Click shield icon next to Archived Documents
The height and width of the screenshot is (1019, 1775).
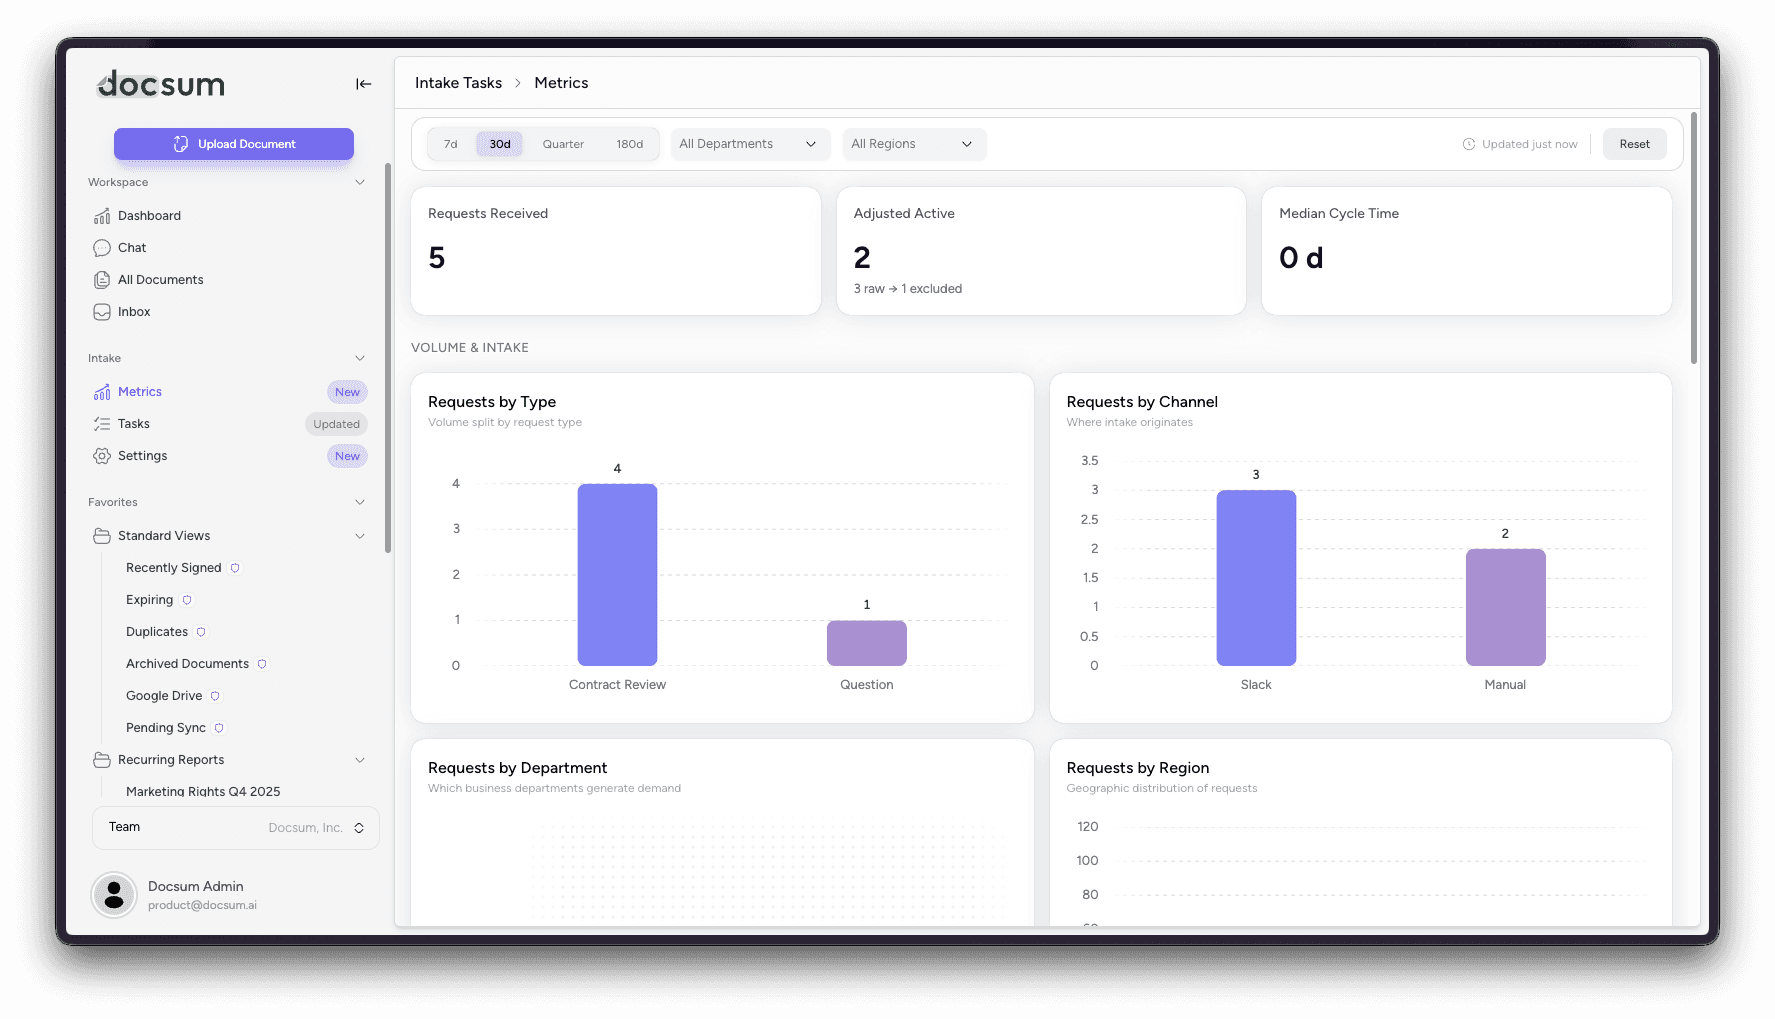point(262,664)
